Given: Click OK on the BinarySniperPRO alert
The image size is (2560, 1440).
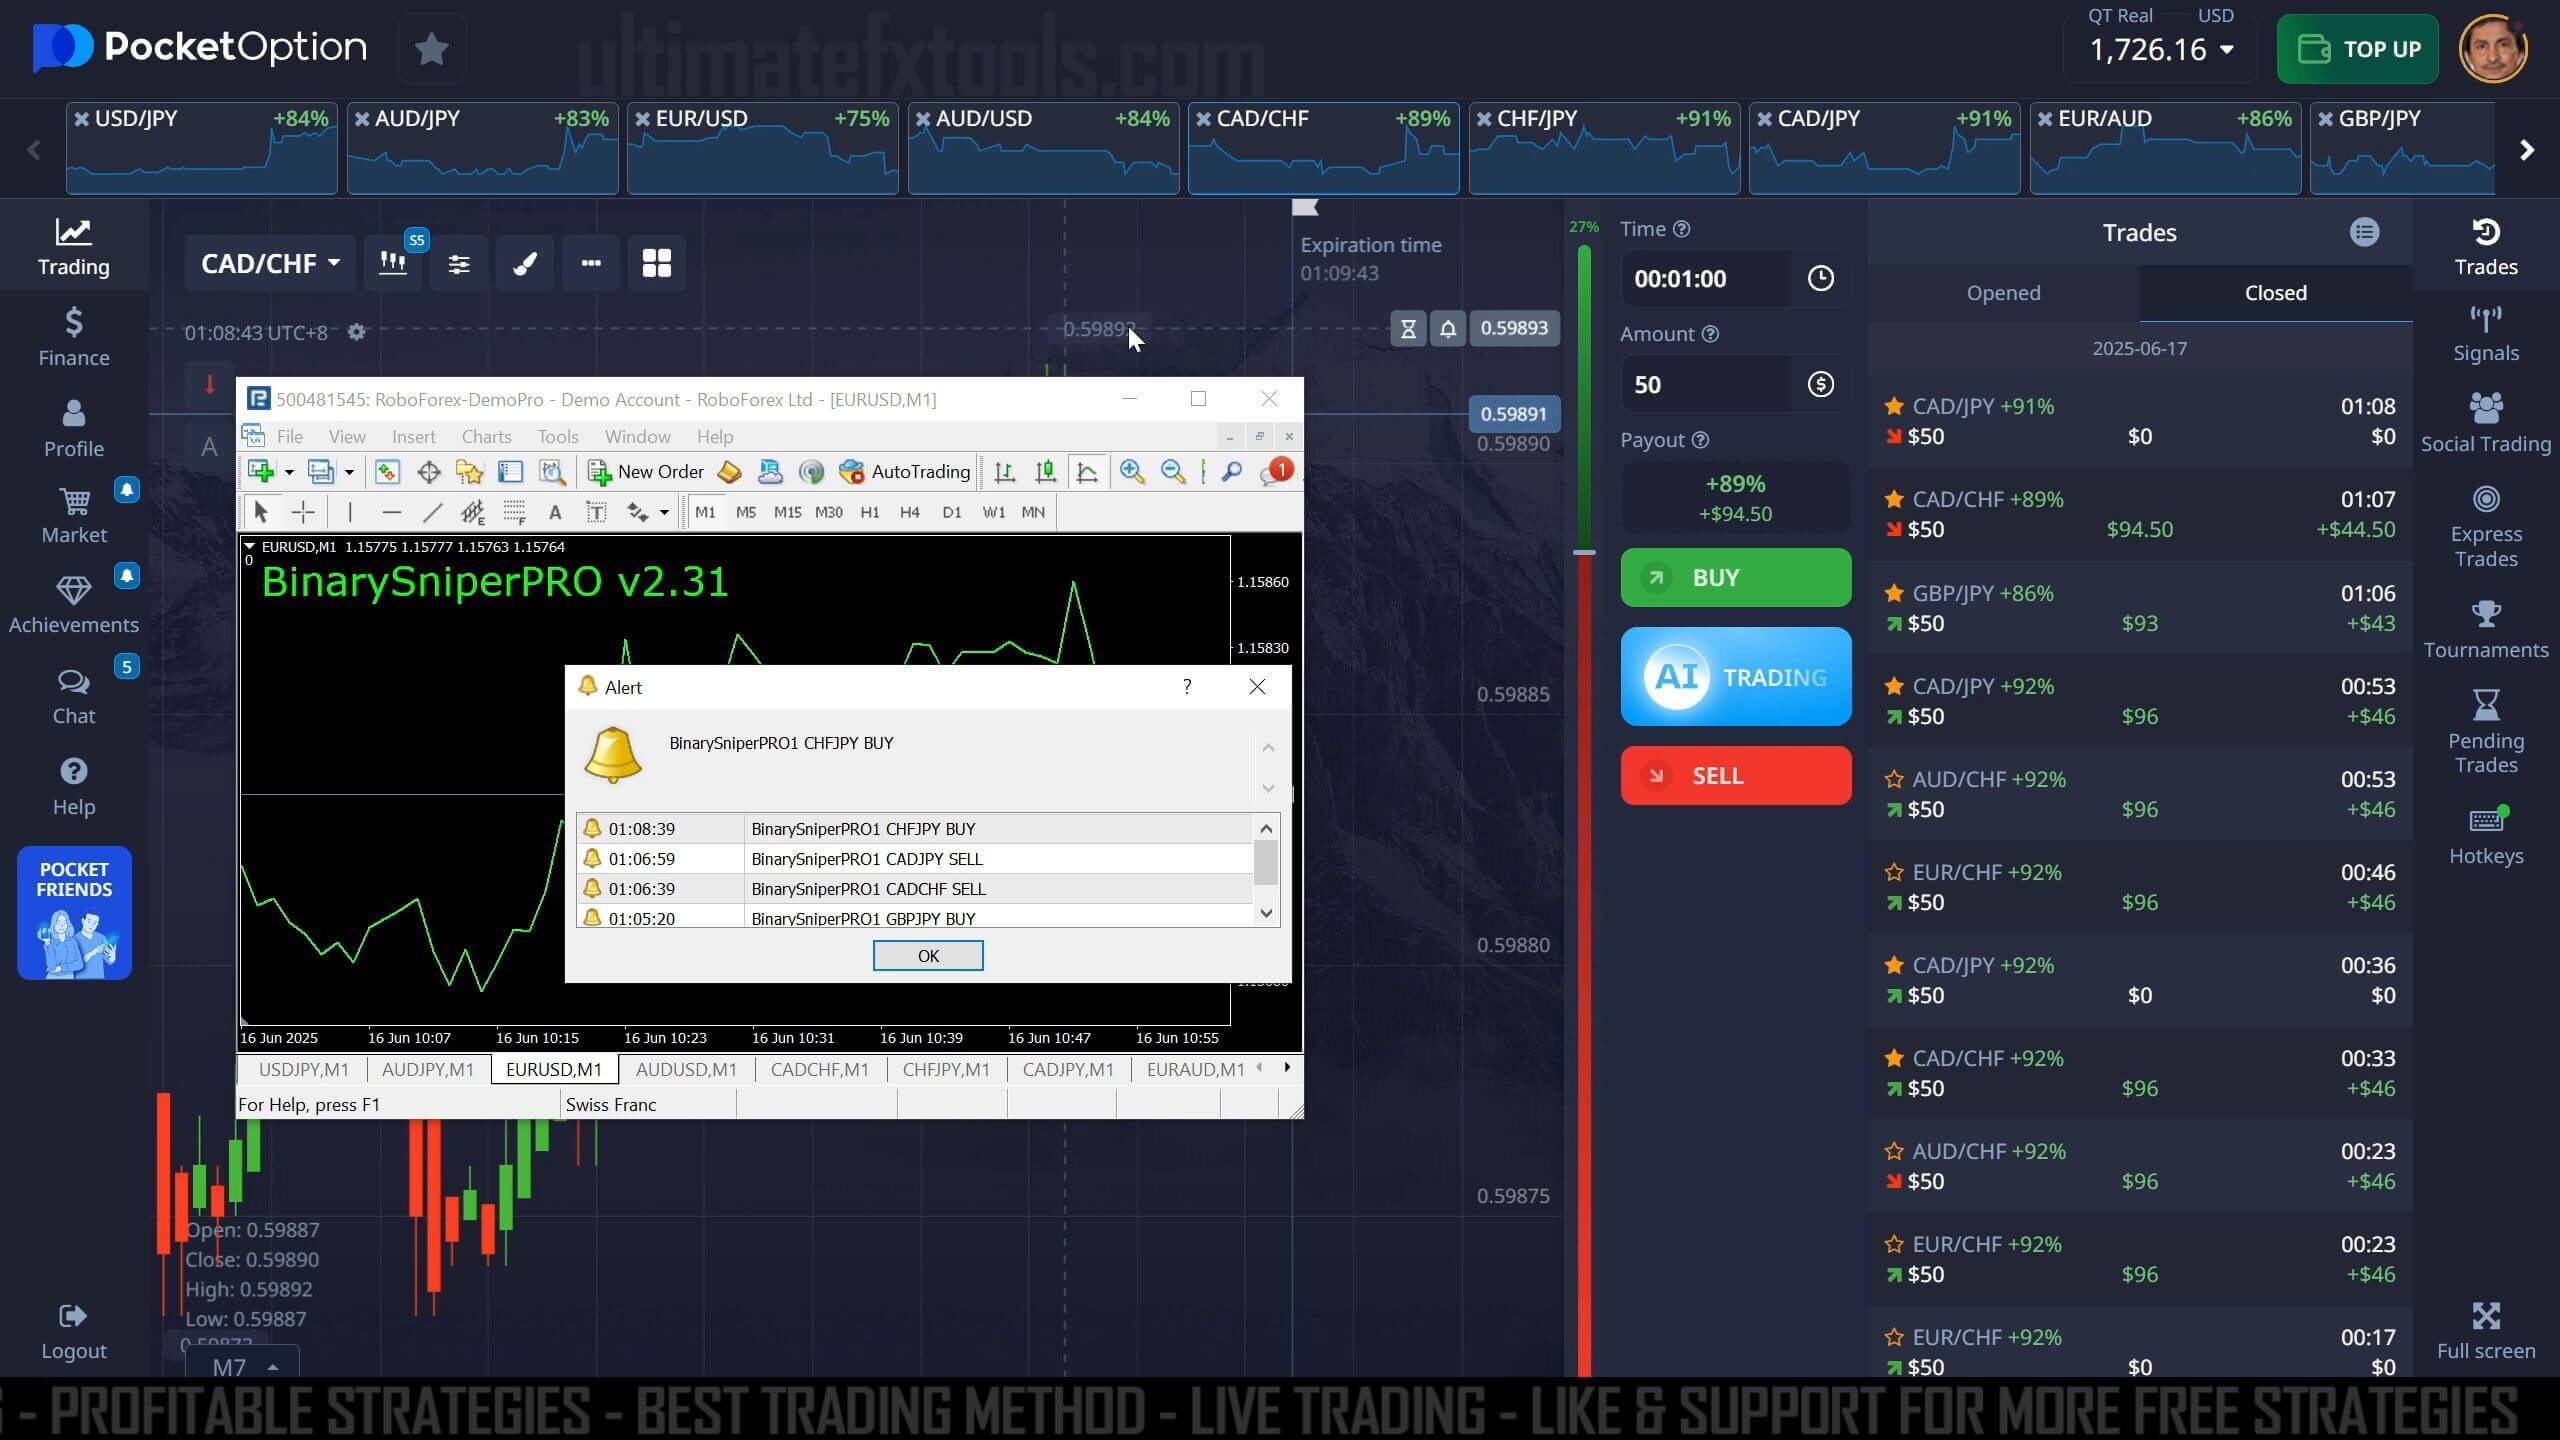Looking at the screenshot, I should [x=926, y=955].
